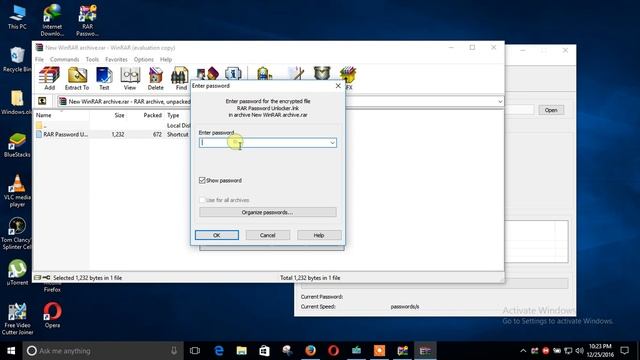Screen dimensions: 640x360
Task: Open uTorrent desktop icon
Action: 17,272
